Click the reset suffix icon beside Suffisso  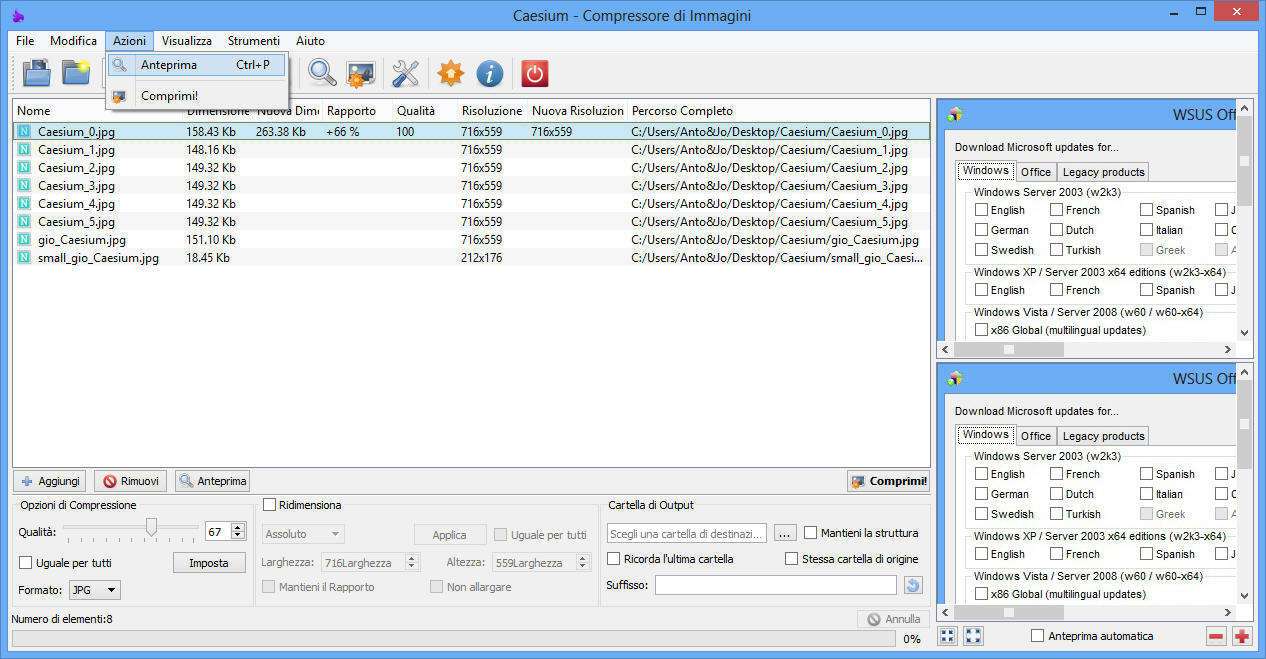(x=912, y=585)
